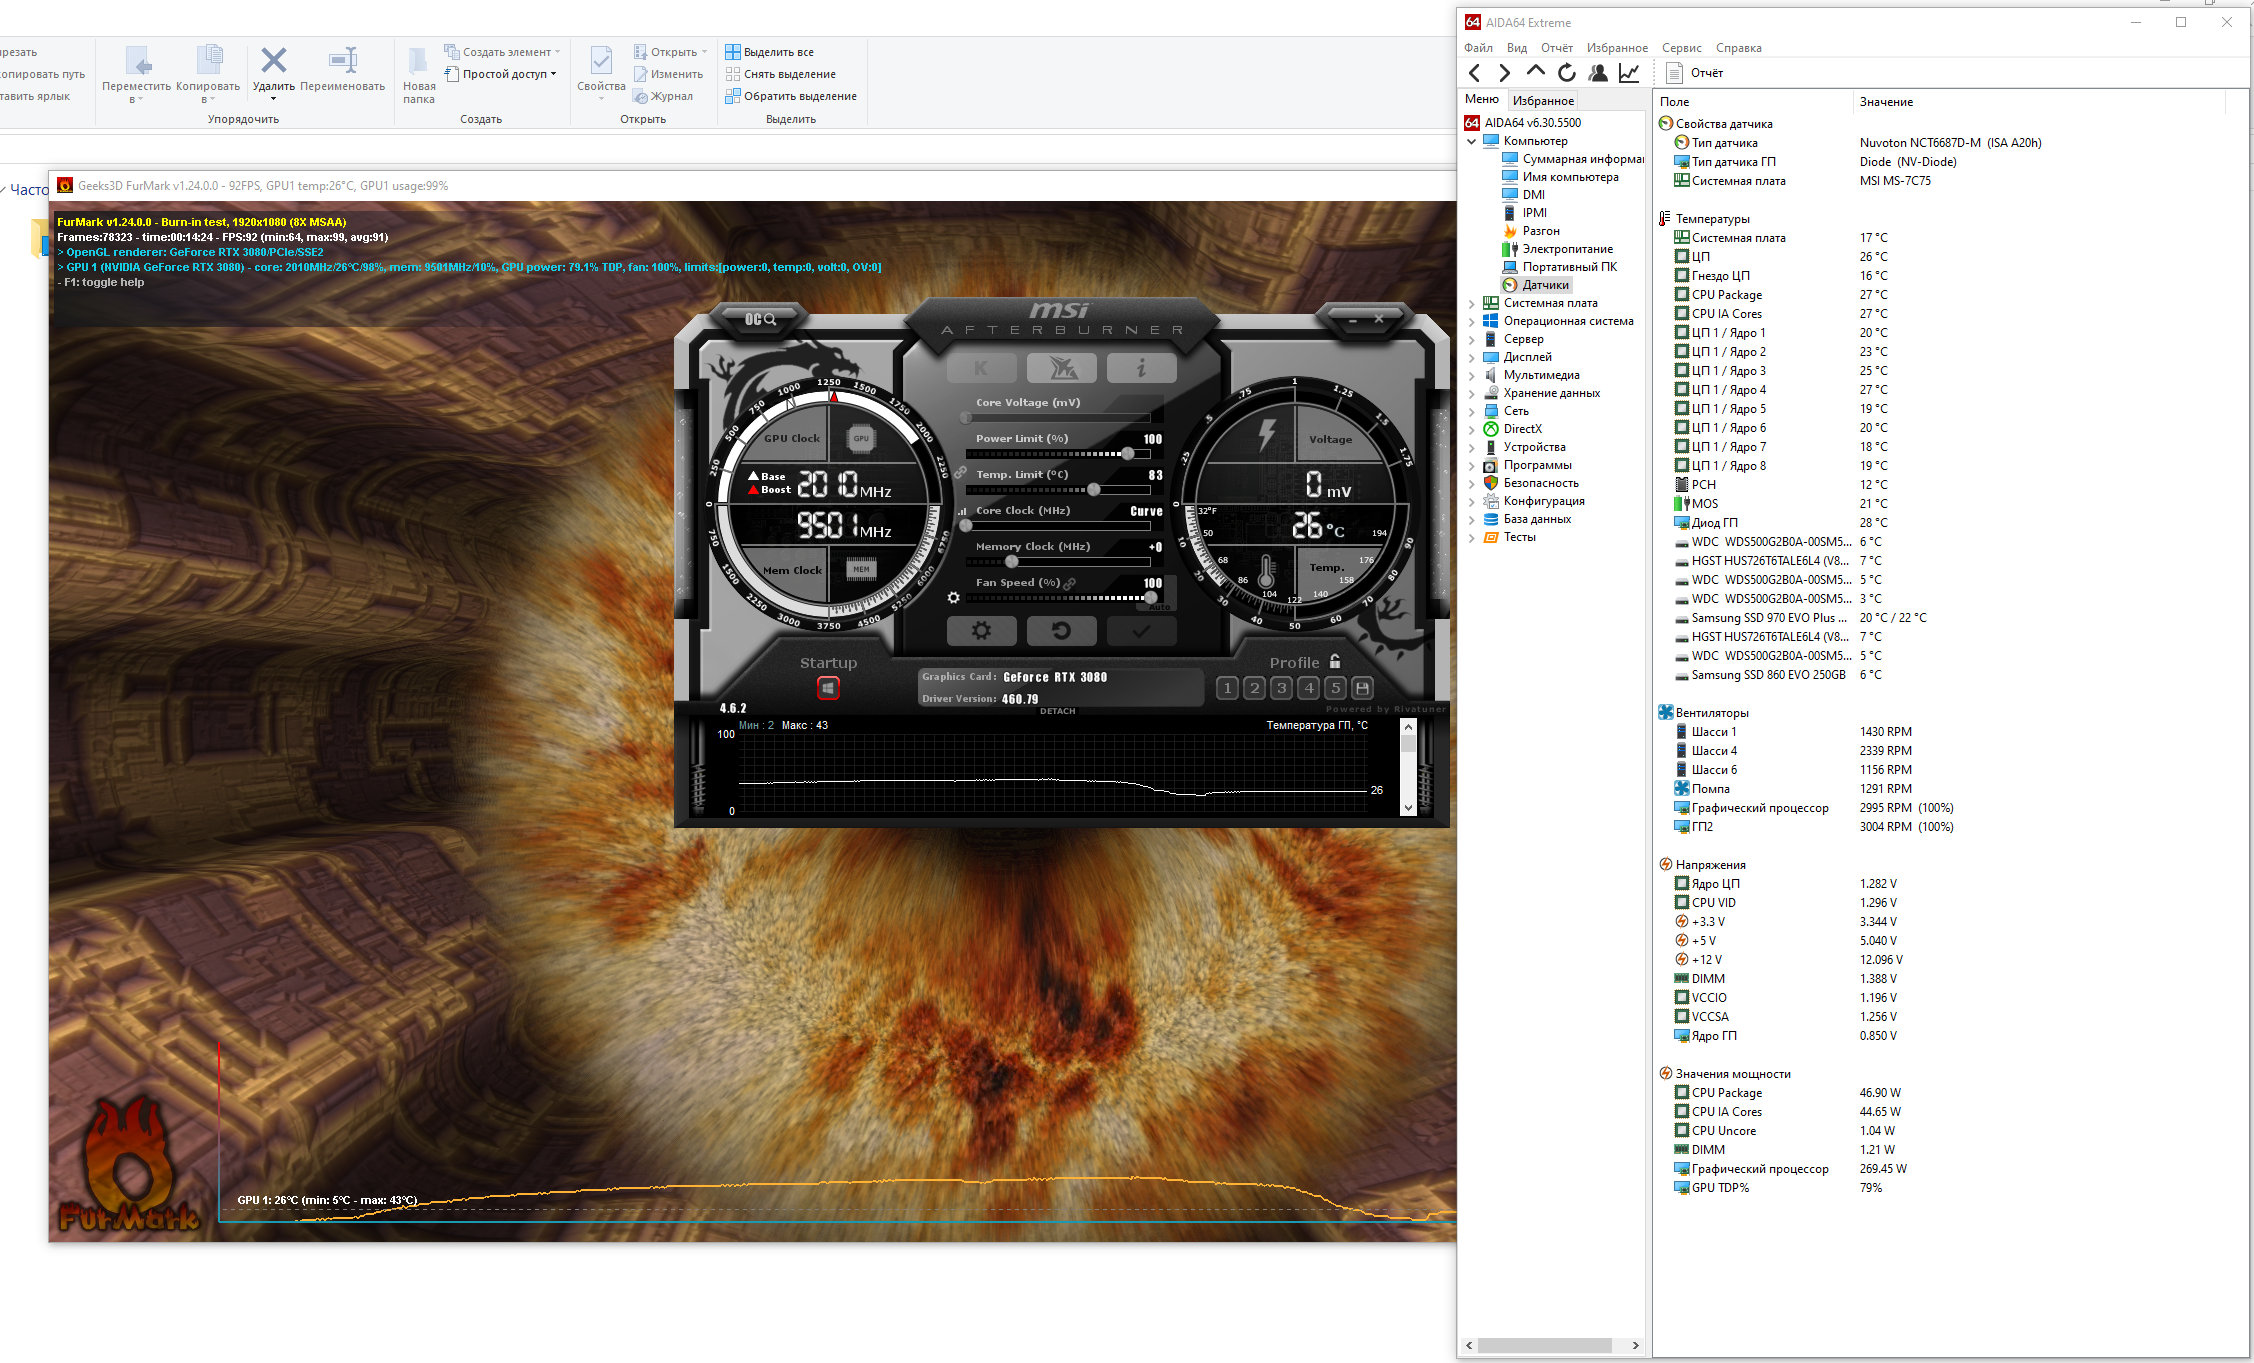Click the AIDA64 Up level arrow
Viewport: 2254px width, 1363px height.
1535,72
